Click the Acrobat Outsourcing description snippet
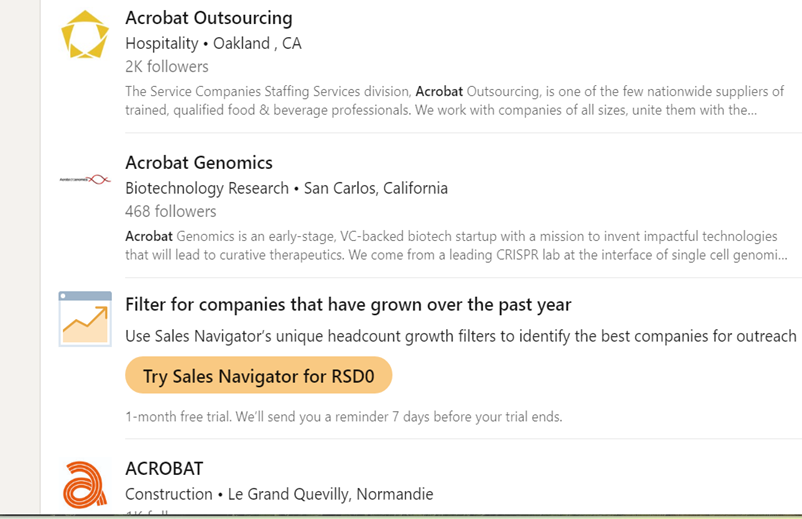 coord(454,101)
